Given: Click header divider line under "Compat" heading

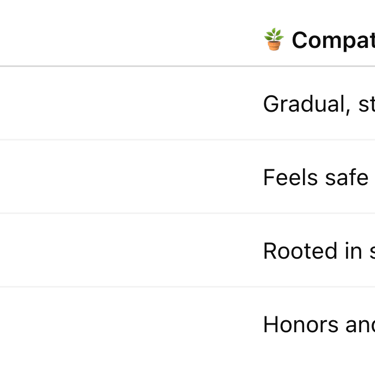Looking at the screenshot, I should point(187,66).
